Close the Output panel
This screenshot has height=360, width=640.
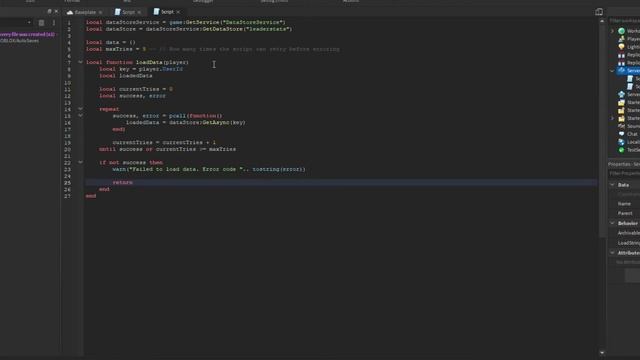(56, 11)
